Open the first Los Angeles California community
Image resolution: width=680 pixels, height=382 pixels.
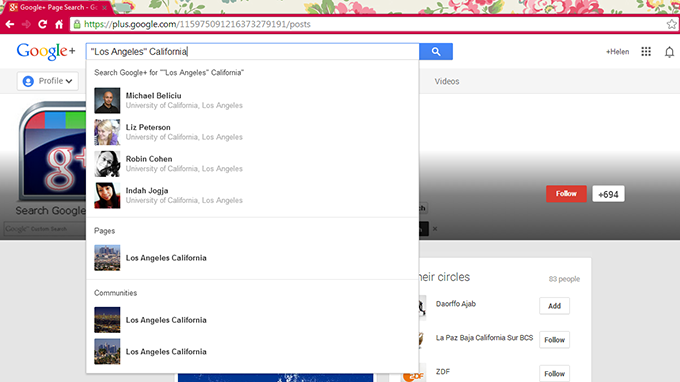[252, 320]
